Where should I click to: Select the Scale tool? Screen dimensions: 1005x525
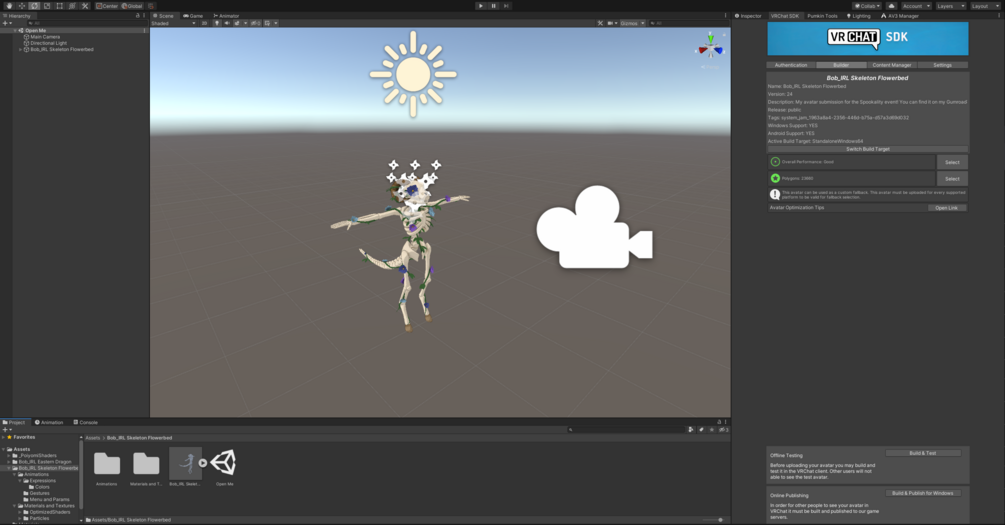point(47,6)
